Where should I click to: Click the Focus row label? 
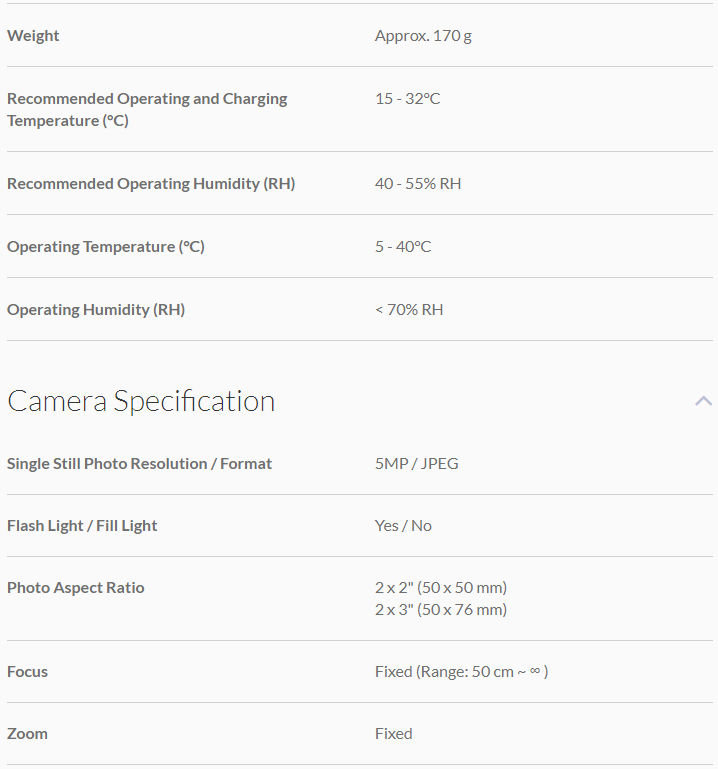pos(27,672)
